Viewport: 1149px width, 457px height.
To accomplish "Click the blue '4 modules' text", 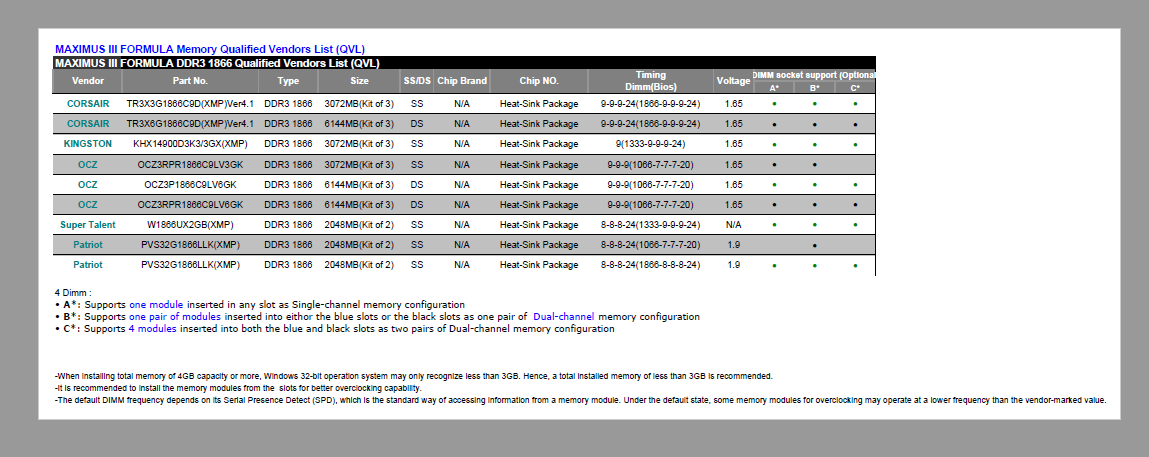I will click(152, 330).
